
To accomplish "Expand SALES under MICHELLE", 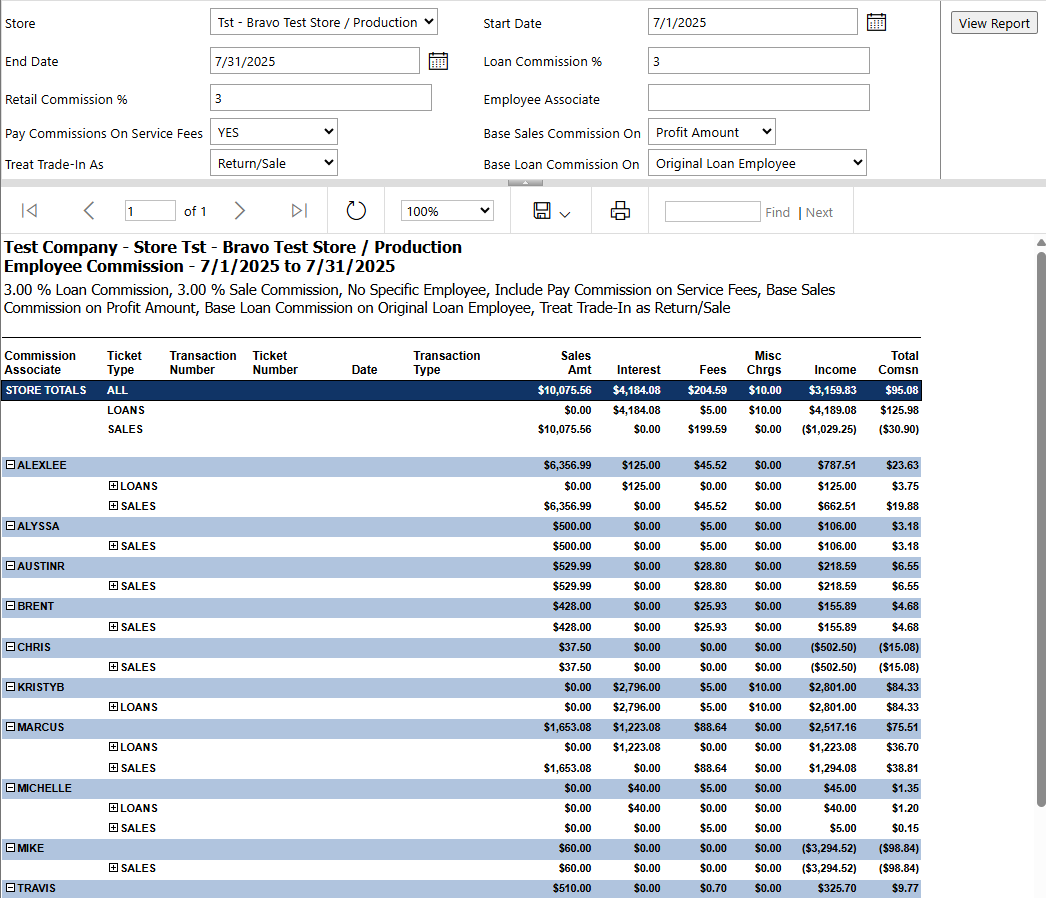I will (x=113, y=828).
